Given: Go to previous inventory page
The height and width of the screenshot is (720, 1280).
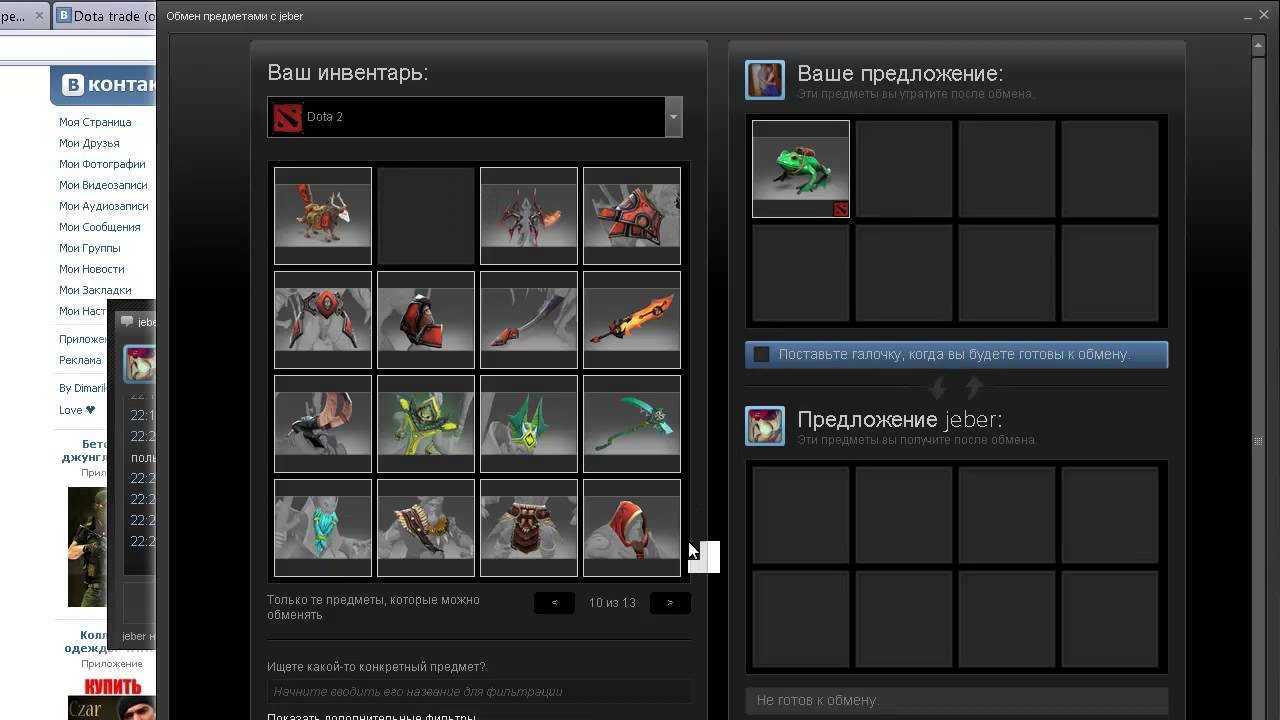Looking at the screenshot, I should tap(554, 602).
